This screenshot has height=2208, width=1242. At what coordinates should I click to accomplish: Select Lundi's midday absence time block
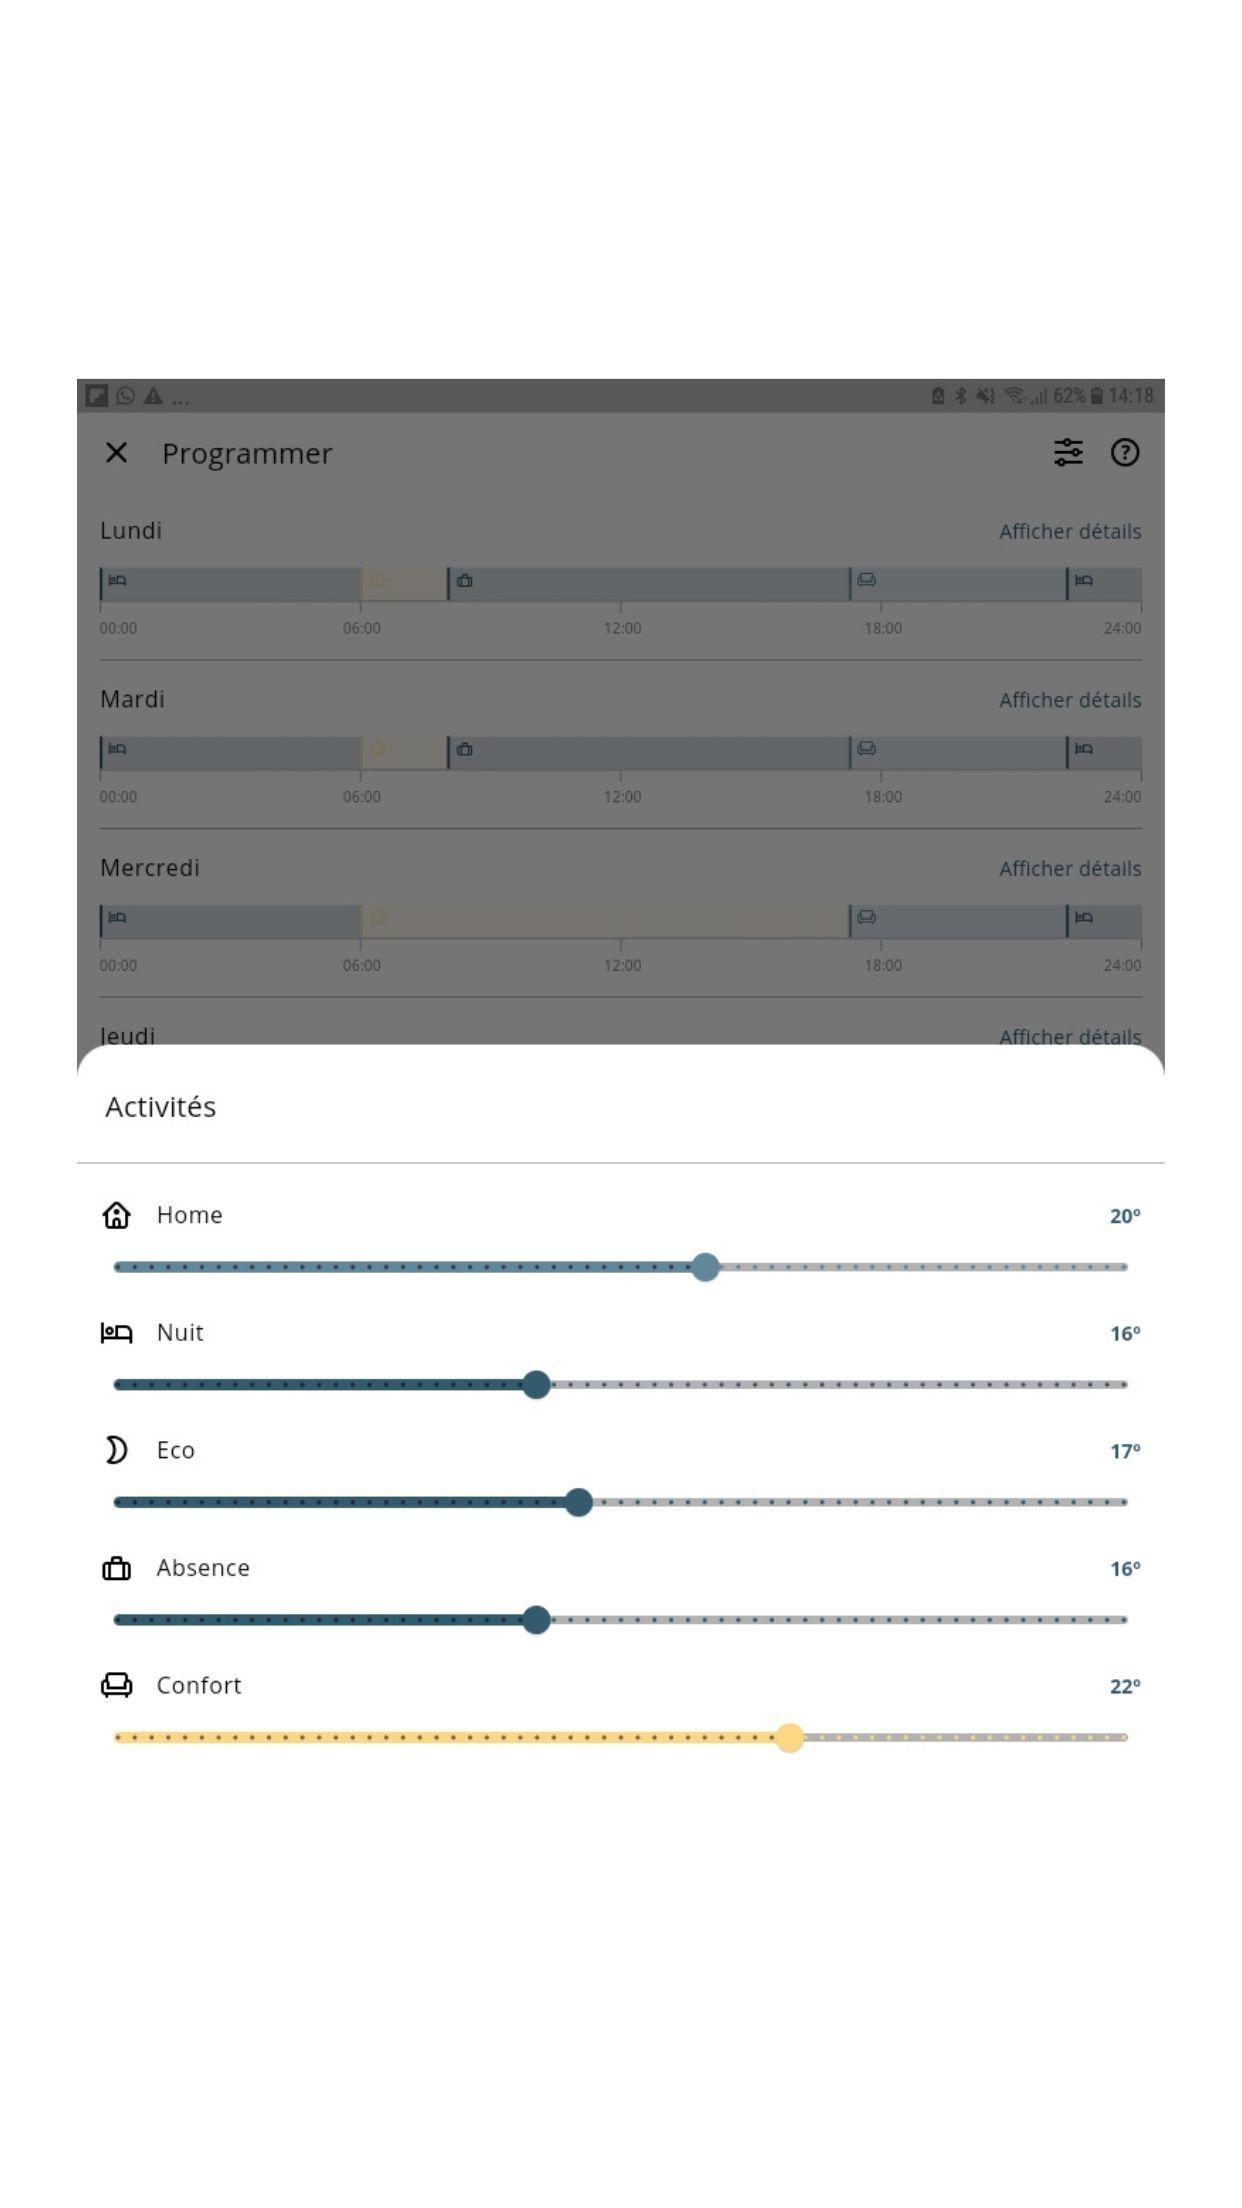tap(648, 584)
